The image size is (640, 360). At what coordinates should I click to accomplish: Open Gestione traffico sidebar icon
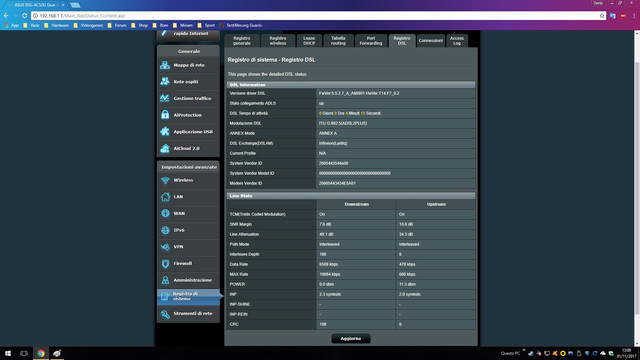[165, 98]
